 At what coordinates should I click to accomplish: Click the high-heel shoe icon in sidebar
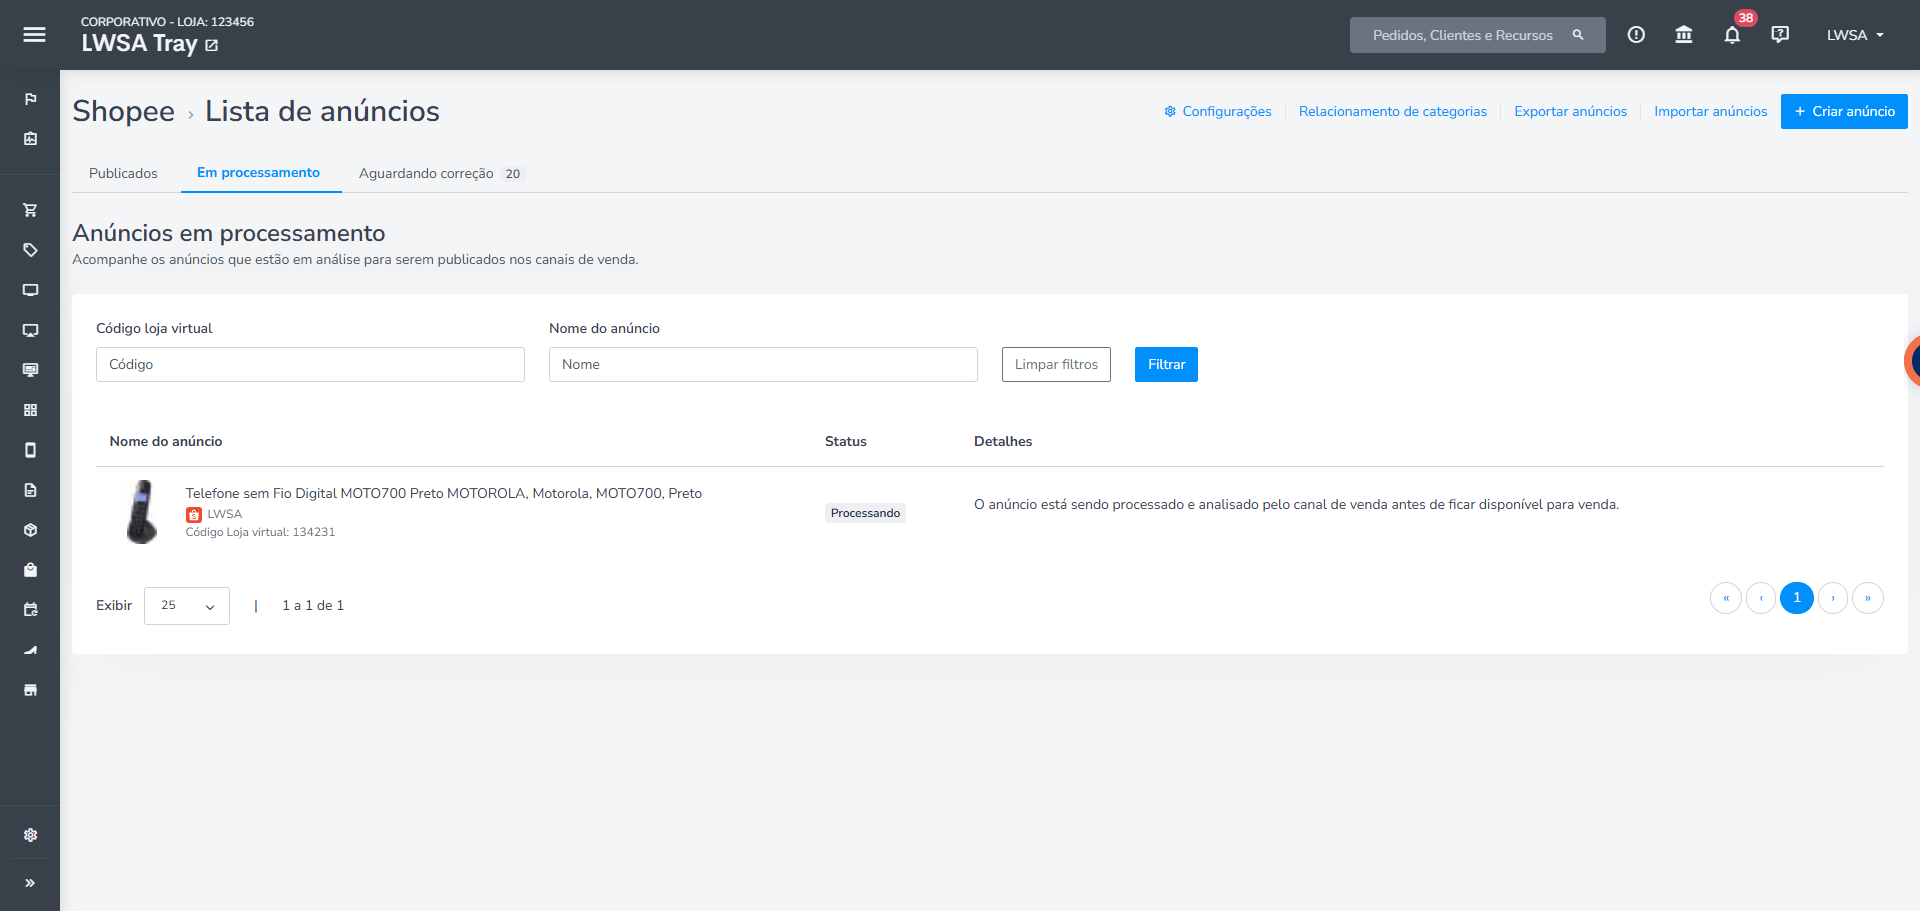(x=30, y=650)
